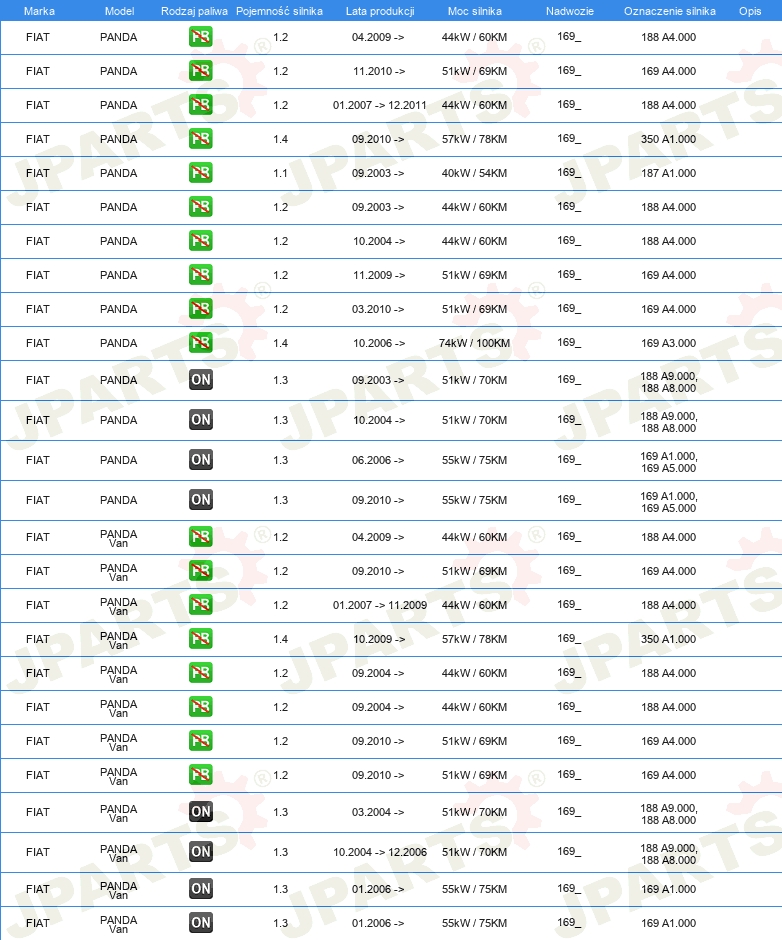Click petrol icon in 74kW / 100KM row
The image size is (782, 940).
tap(200, 343)
